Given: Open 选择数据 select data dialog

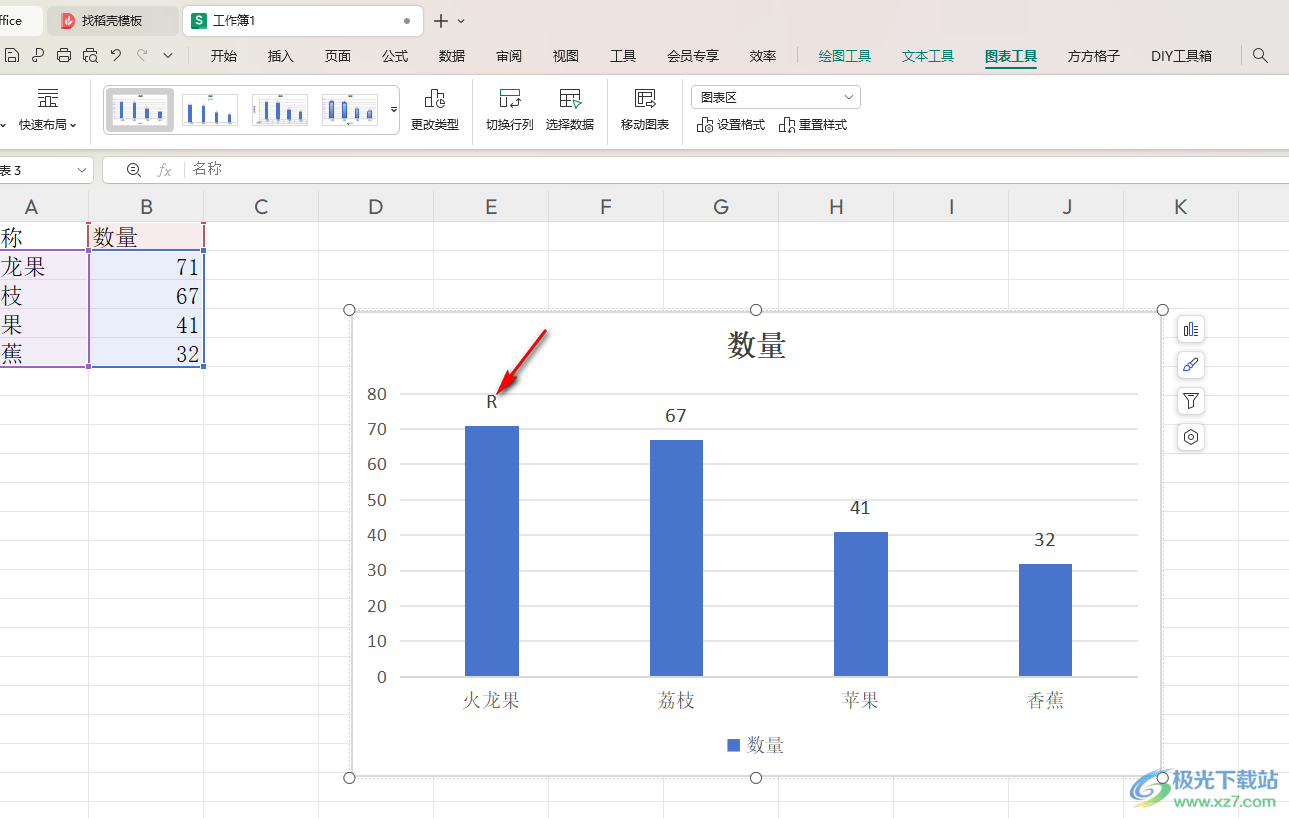Looking at the screenshot, I should click(x=570, y=110).
